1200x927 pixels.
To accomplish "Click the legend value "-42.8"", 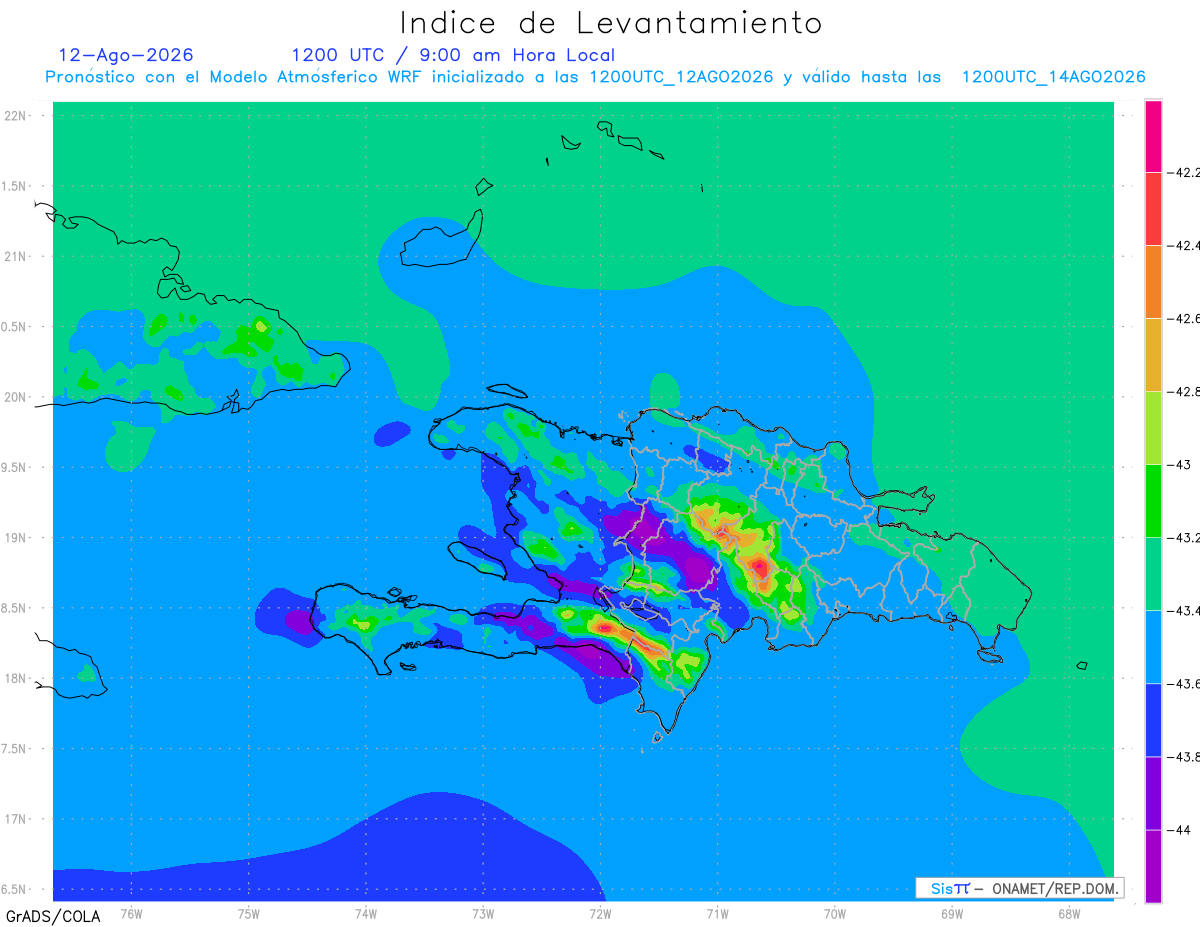I will (x=1185, y=391).
